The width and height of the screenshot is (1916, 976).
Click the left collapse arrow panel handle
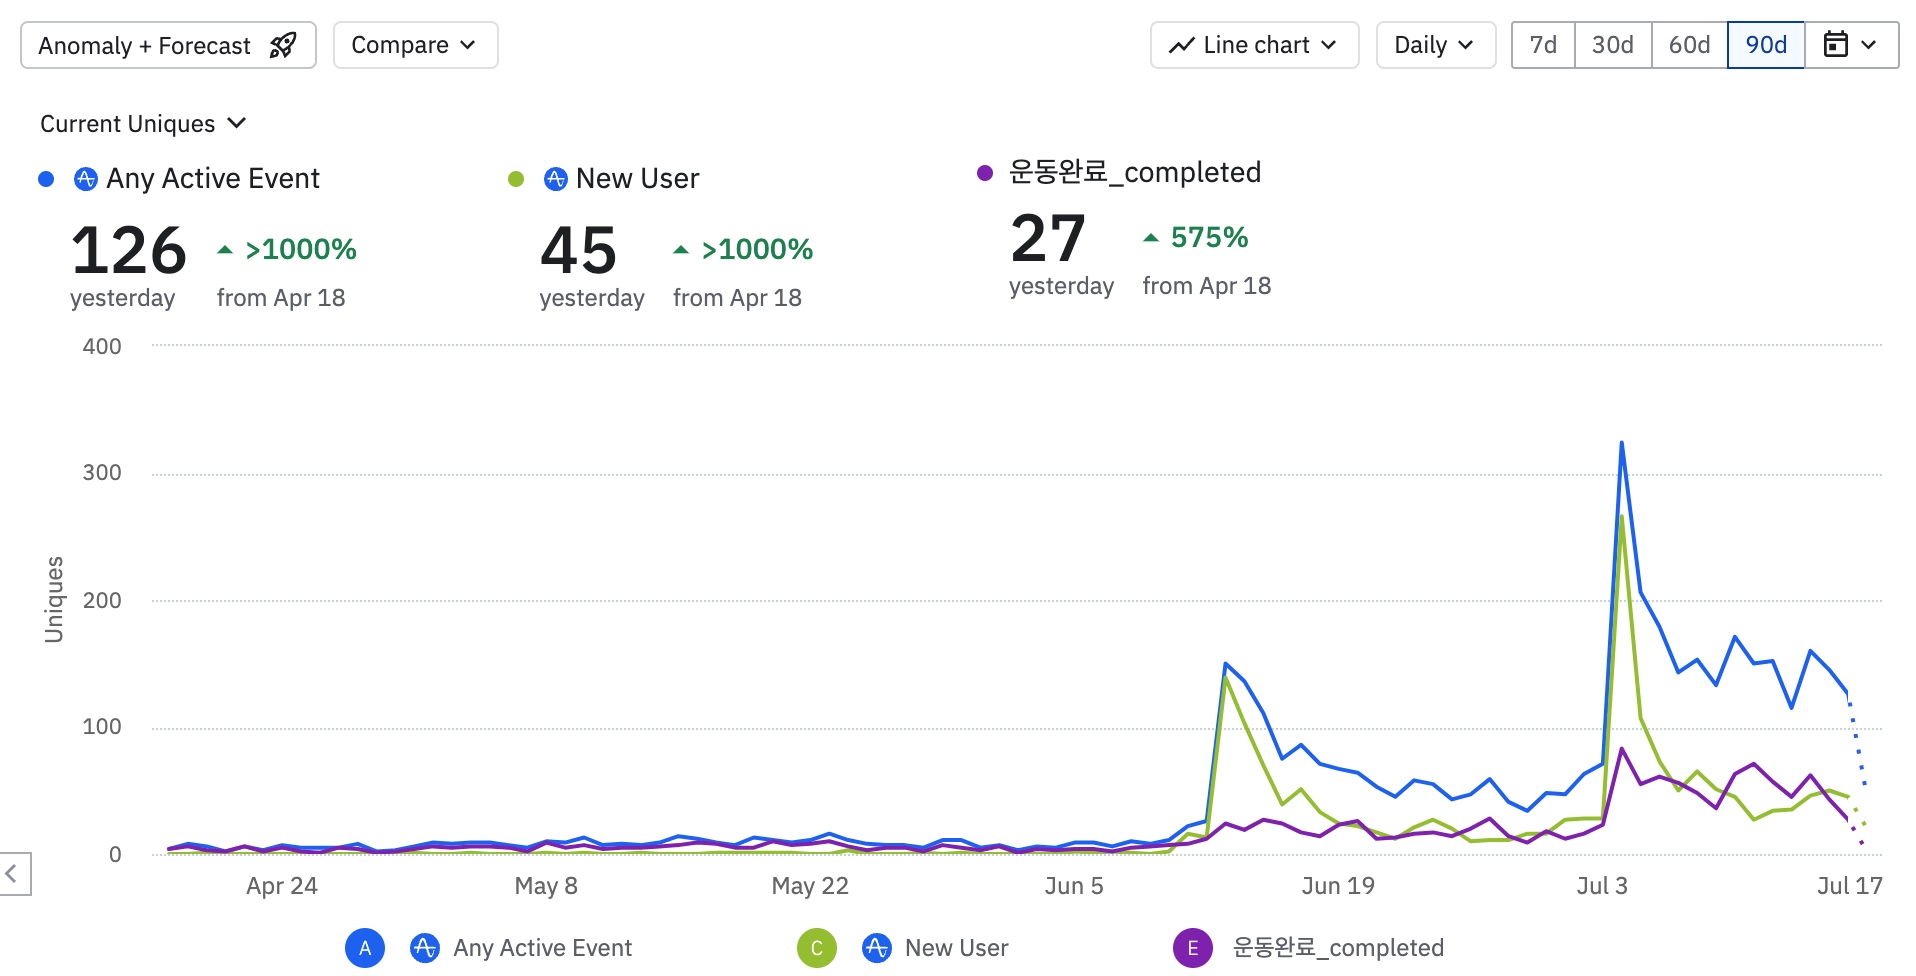(x=13, y=873)
